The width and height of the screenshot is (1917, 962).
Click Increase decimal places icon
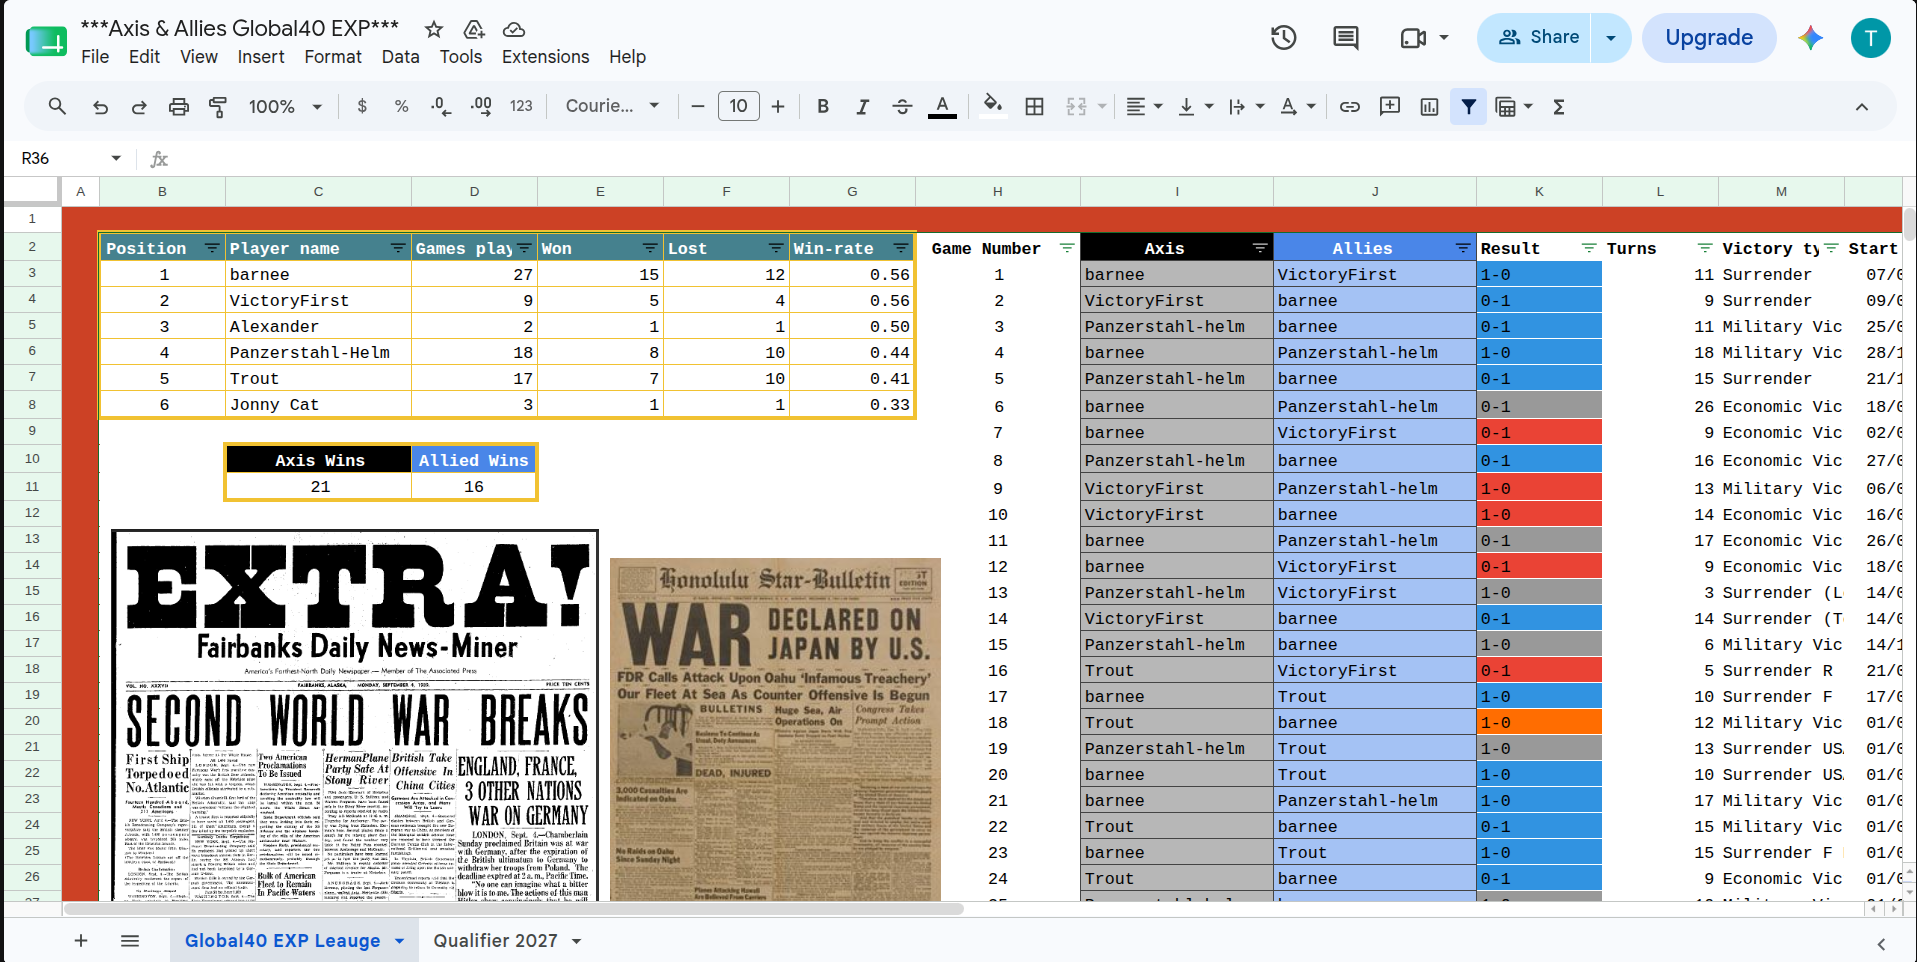tap(481, 106)
